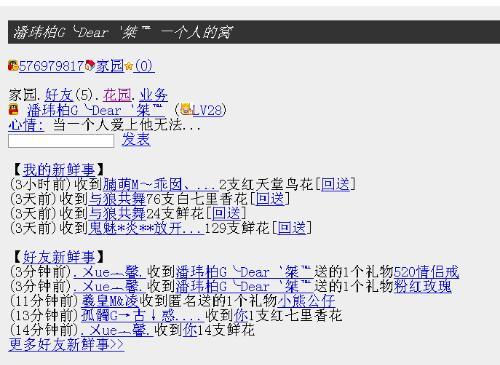Open 与狼共舞 link in 24支鲜花 row
The height and width of the screenshot is (365, 500).
117,214
